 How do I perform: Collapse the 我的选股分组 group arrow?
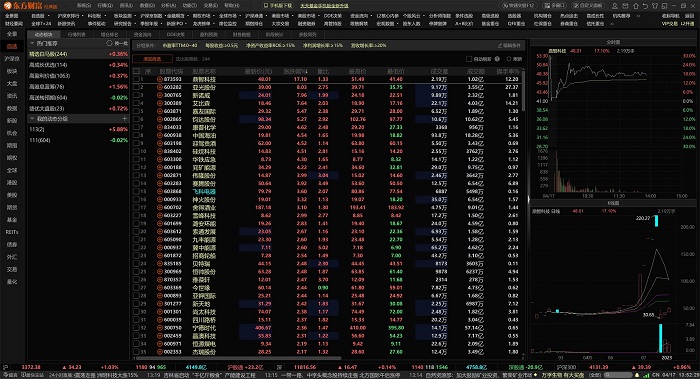tap(32, 119)
